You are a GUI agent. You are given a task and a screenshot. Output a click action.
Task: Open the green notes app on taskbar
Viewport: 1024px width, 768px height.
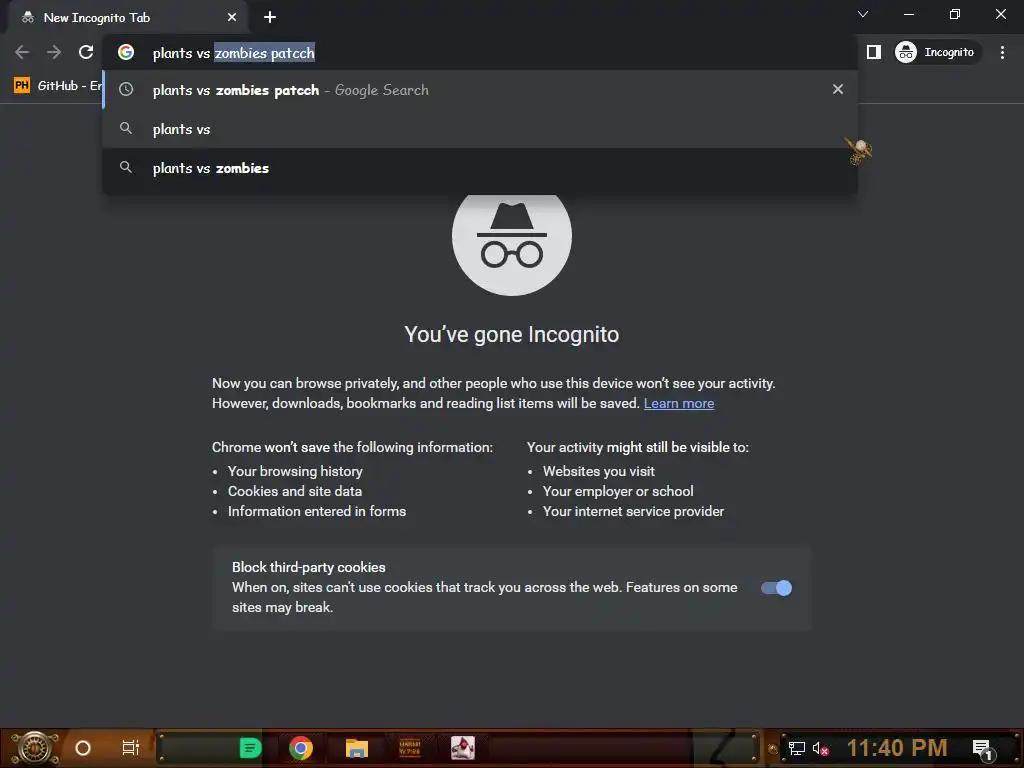coord(250,748)
